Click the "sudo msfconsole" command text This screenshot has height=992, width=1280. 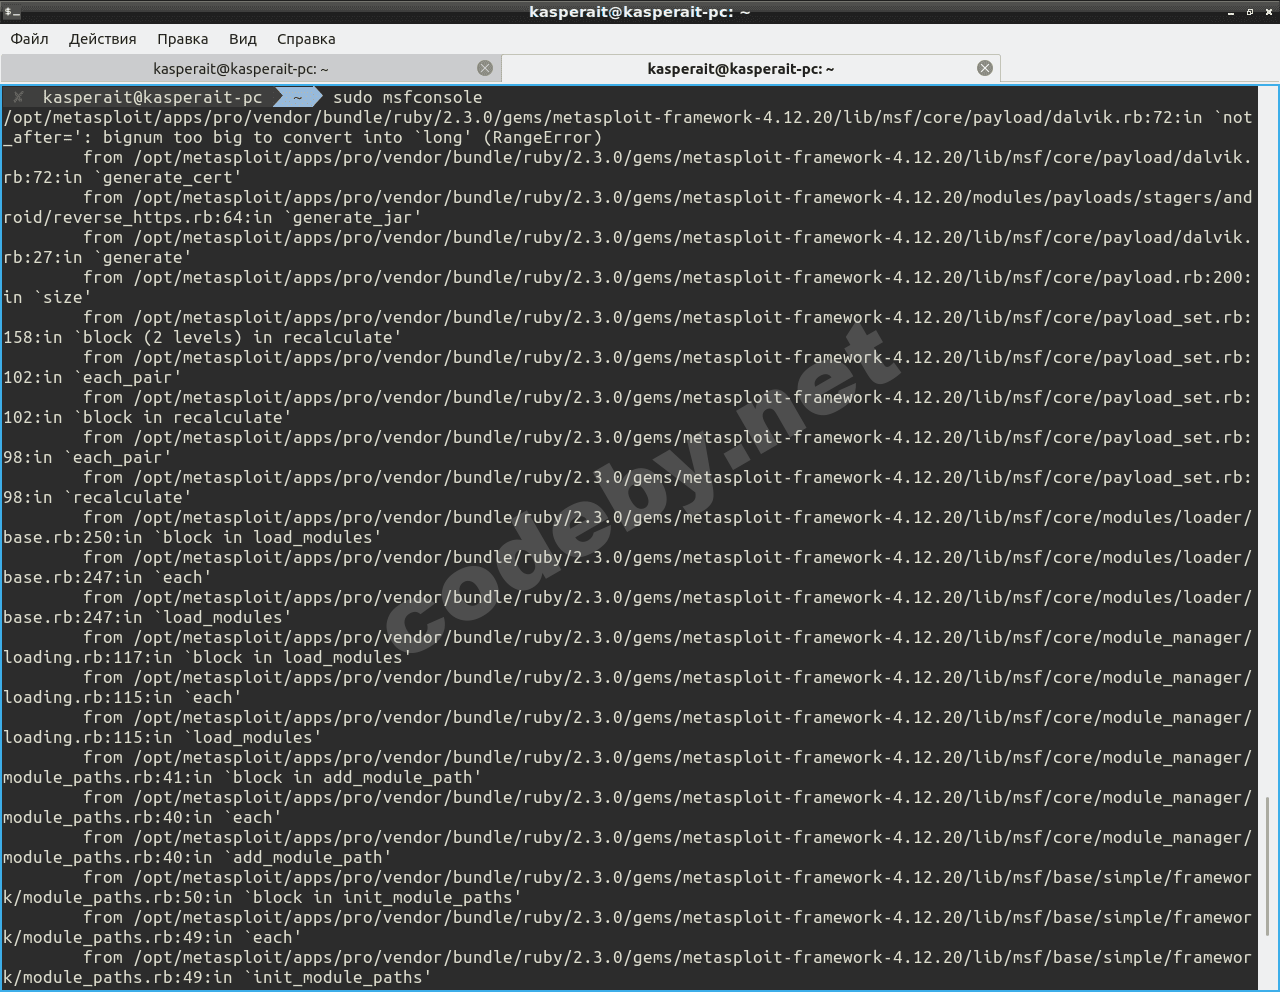[x=407, y=97]
